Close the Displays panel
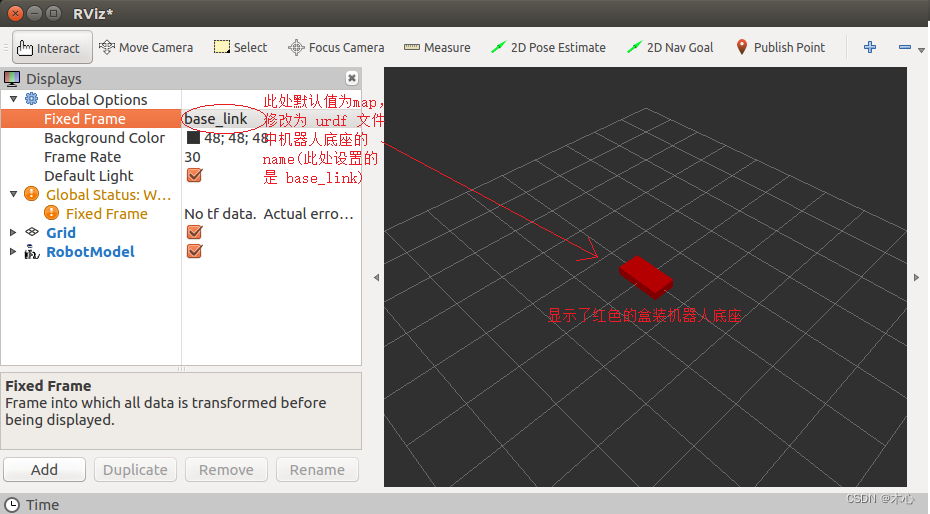This screenshot has width=930, height=514. click(x=352, y=78)
